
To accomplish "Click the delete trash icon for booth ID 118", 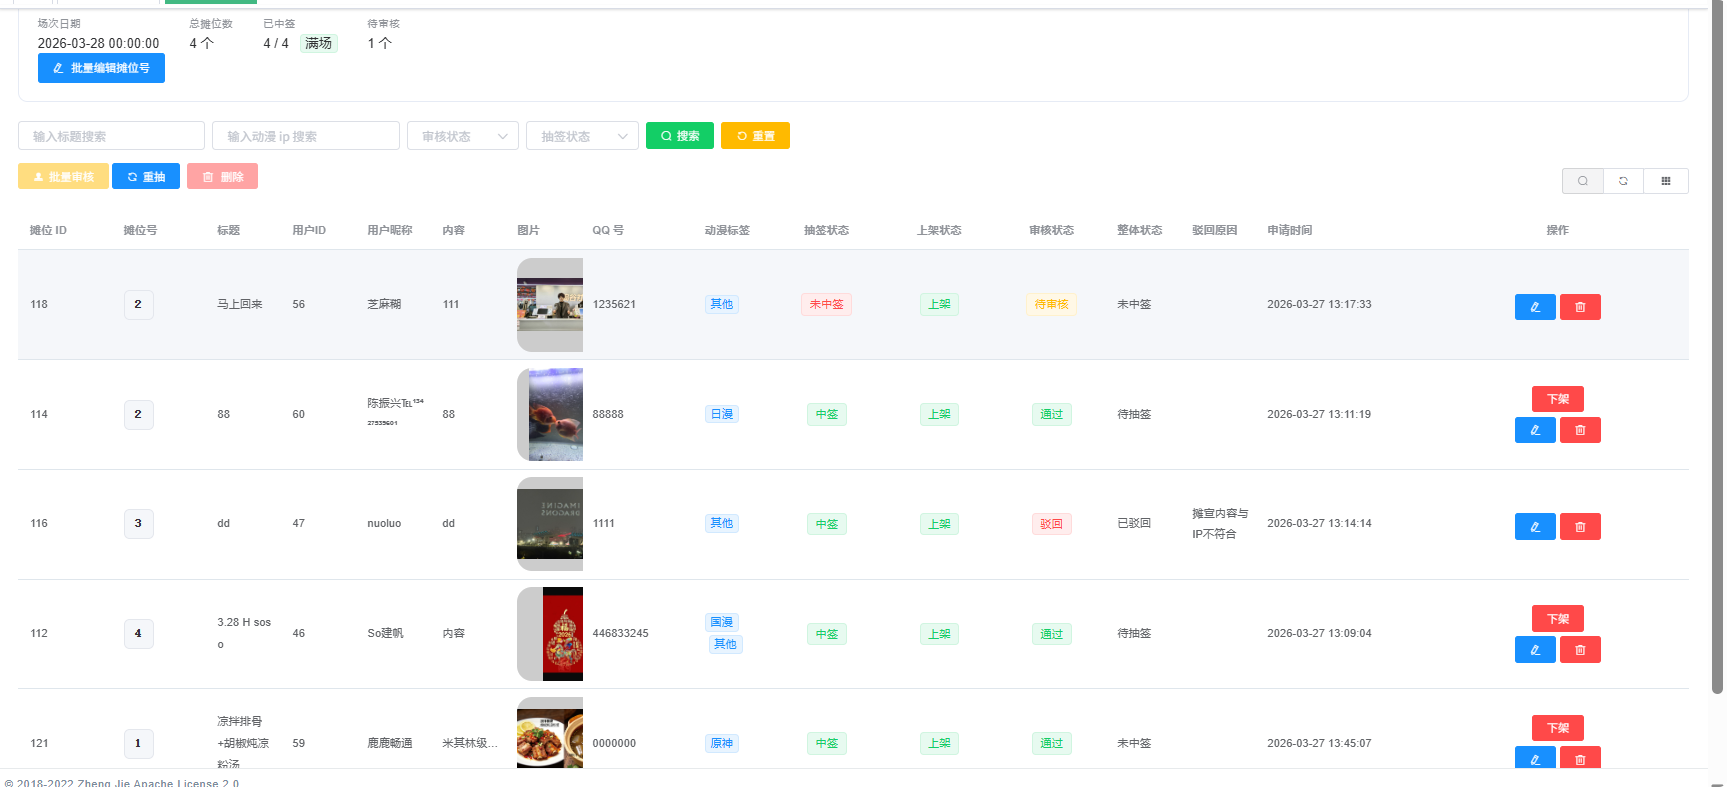I will click(1580, 307).
